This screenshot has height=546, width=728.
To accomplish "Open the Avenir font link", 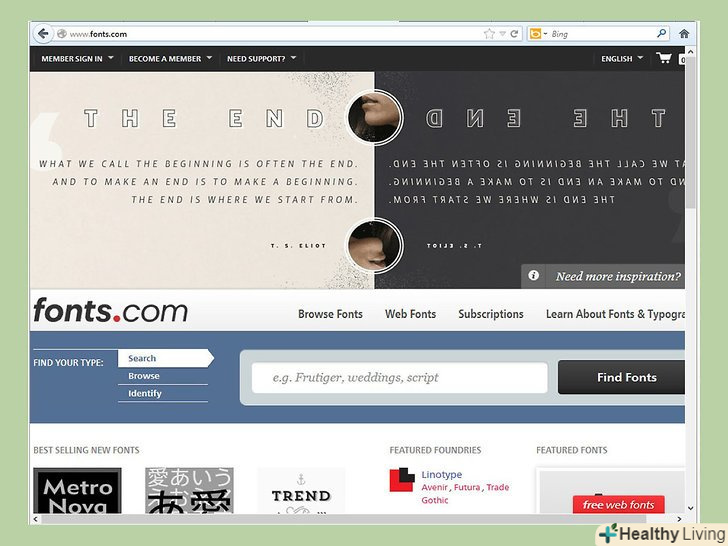I will pos(435,487).
